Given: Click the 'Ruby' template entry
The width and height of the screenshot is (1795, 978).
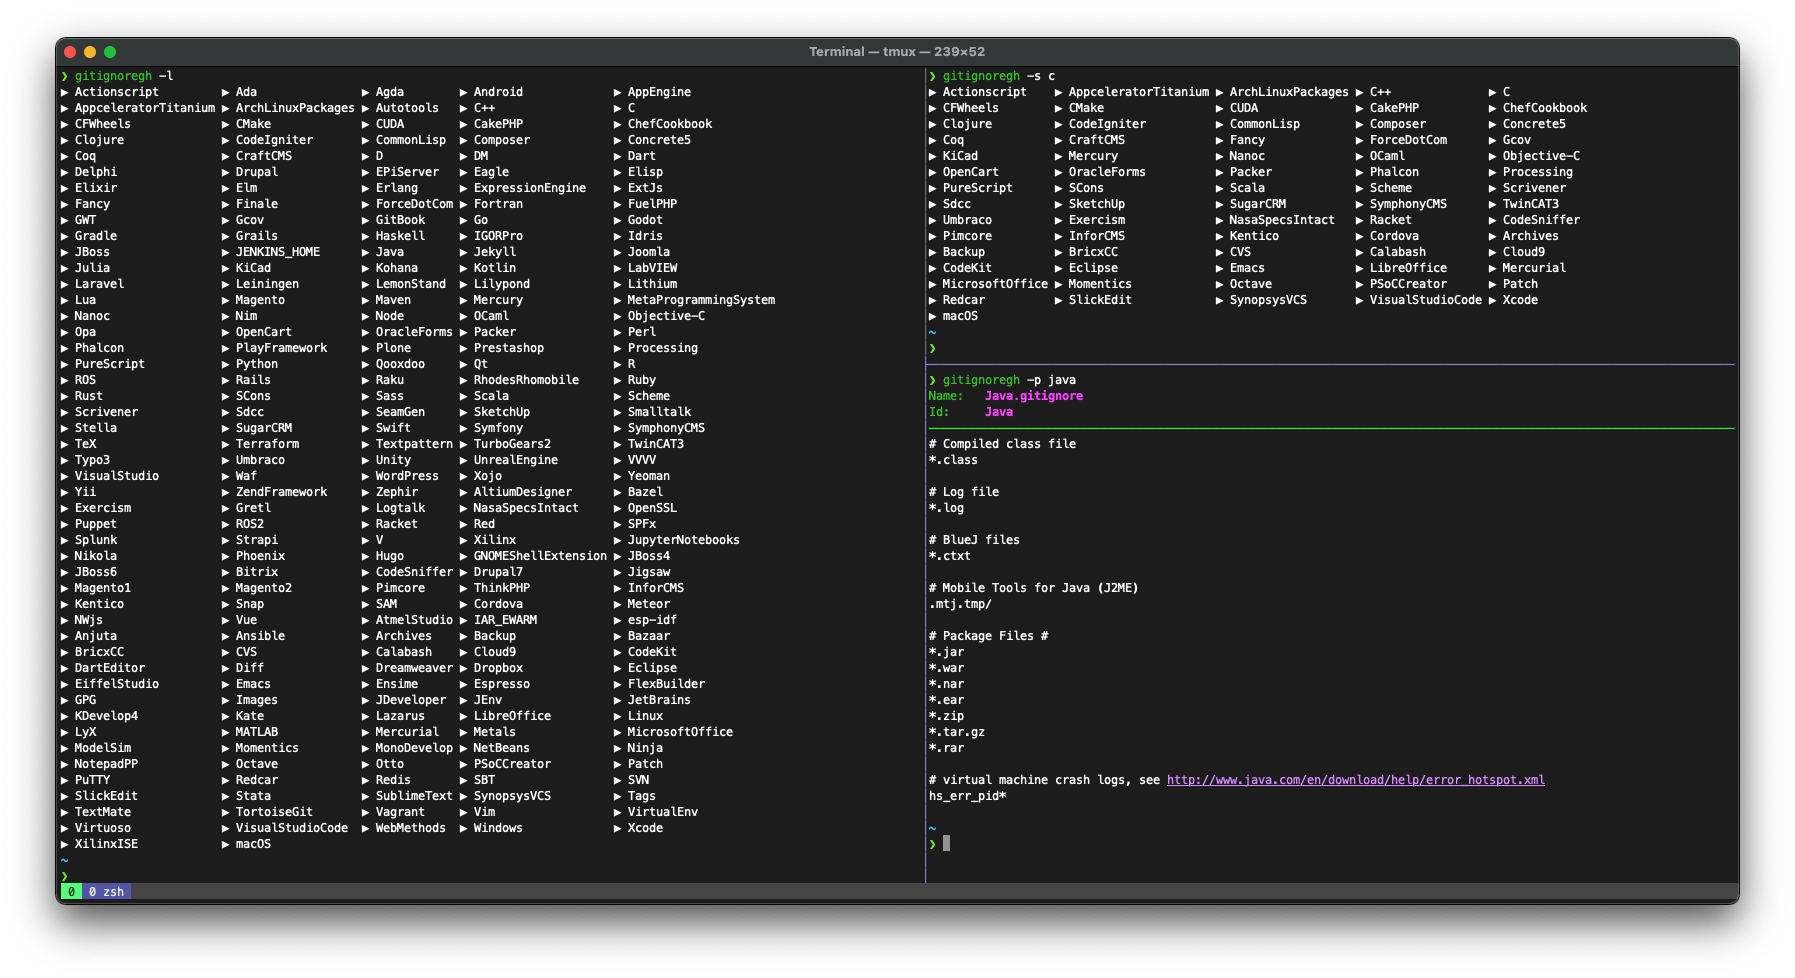Looking at the screenshot, I should (642, 380).
